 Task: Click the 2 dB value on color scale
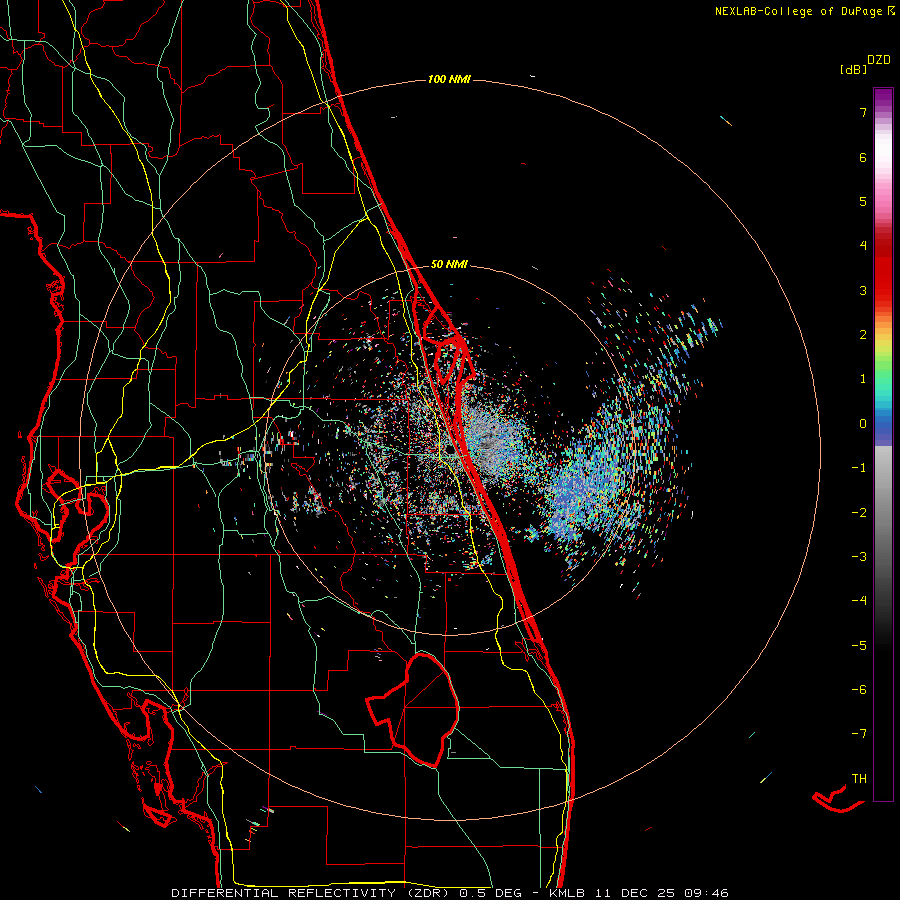[x=863, y=335]
